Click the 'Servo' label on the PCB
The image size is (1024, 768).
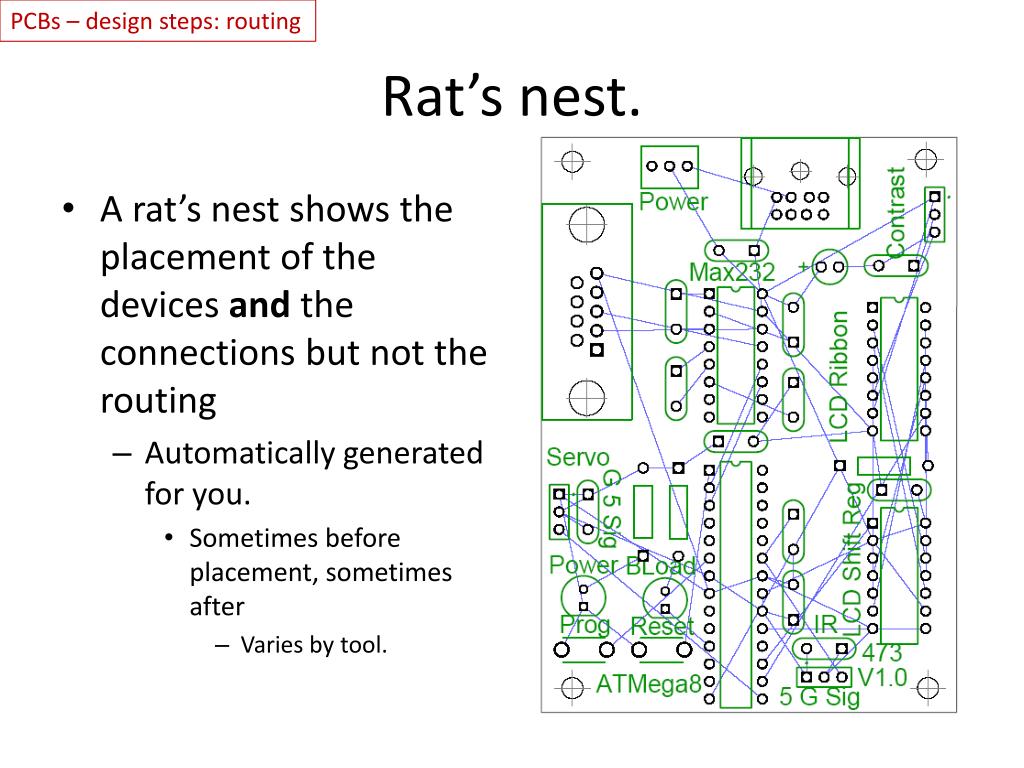pos(577,457)
